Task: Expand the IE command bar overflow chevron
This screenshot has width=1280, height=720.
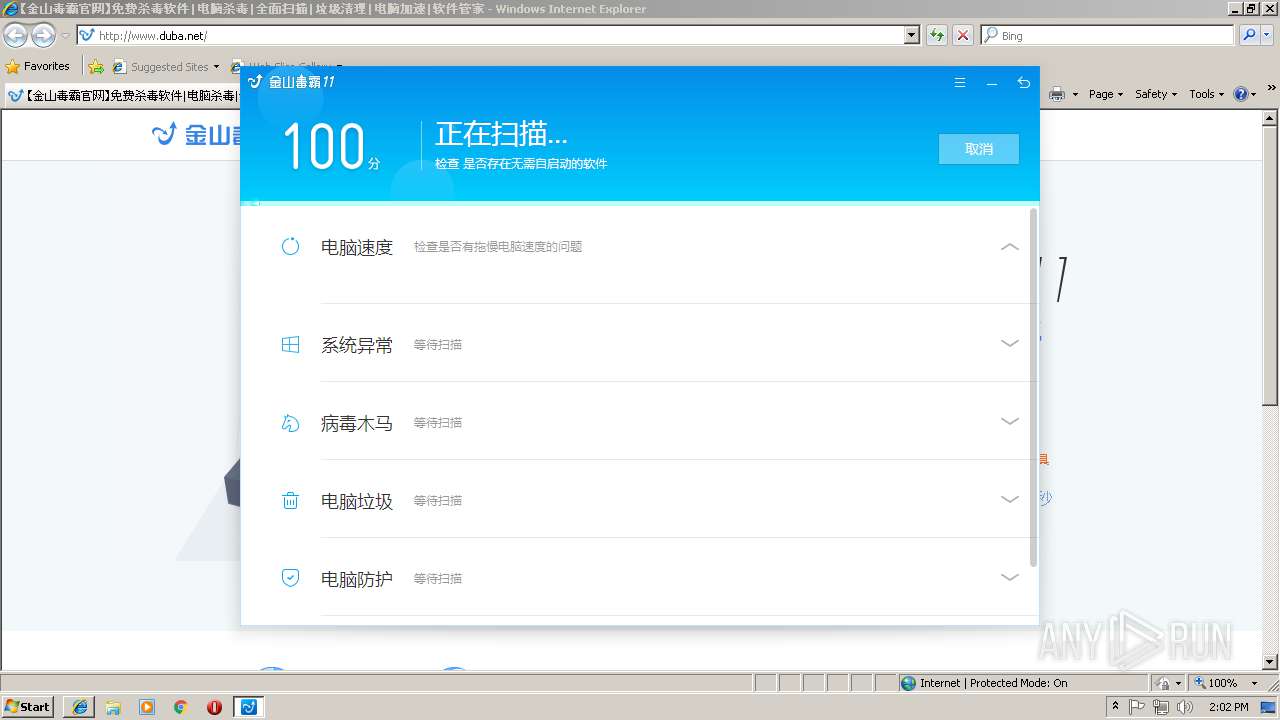Action: tap(1270, 90)
